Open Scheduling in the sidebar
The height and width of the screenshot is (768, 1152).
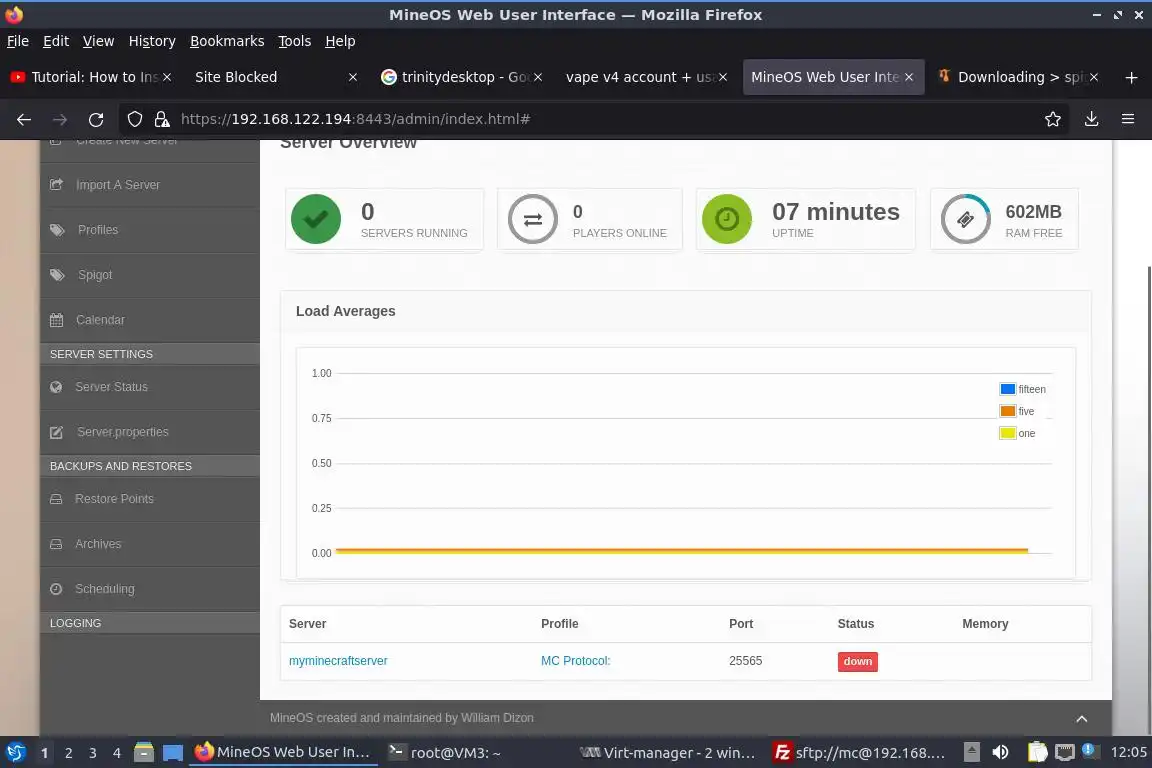pos(150,589)
